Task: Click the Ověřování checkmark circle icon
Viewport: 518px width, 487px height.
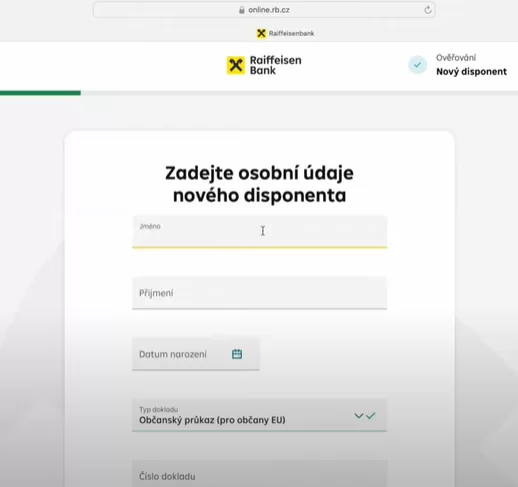Action: tap(417, 65)
